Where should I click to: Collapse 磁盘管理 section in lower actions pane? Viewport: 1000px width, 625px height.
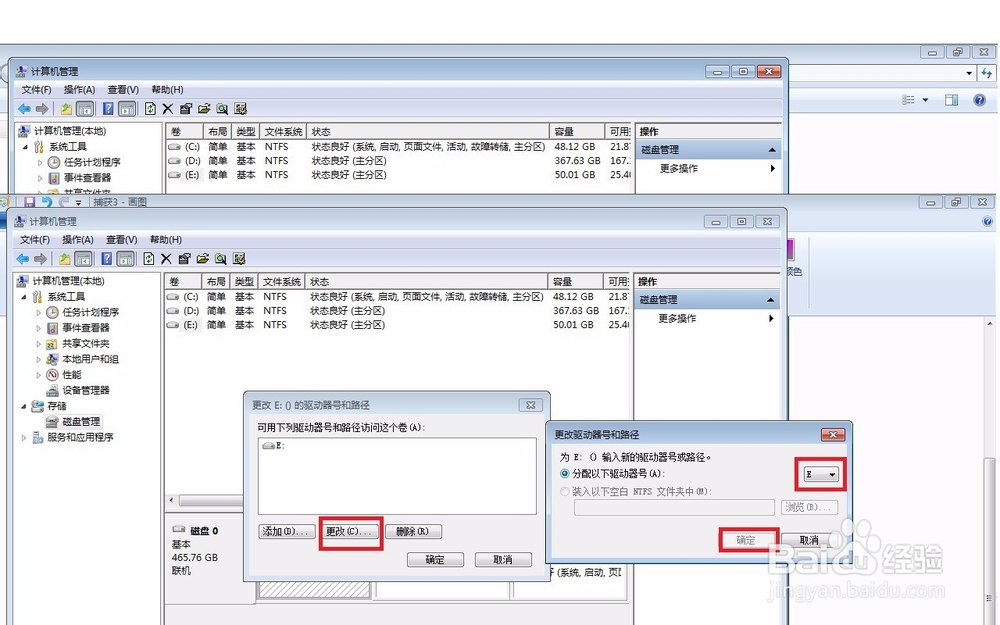pyautogui.click(x=770, y=300)
